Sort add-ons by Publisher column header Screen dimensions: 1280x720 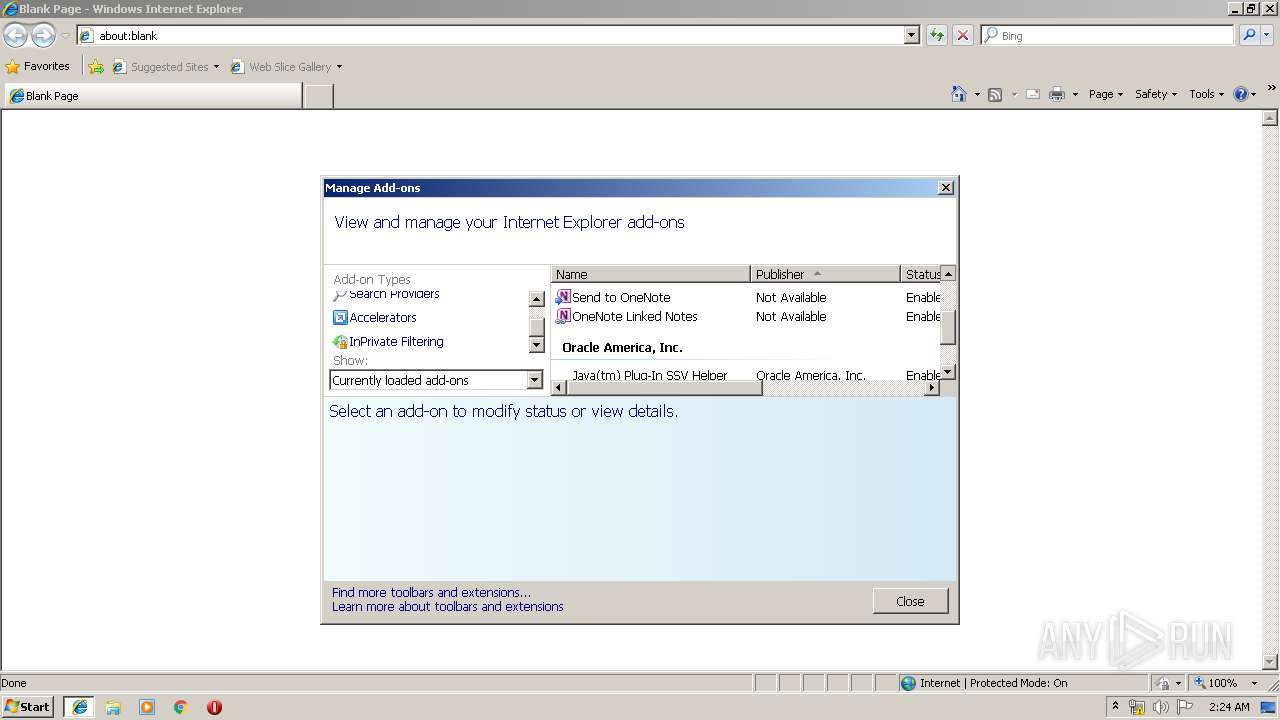coord(825,274)
